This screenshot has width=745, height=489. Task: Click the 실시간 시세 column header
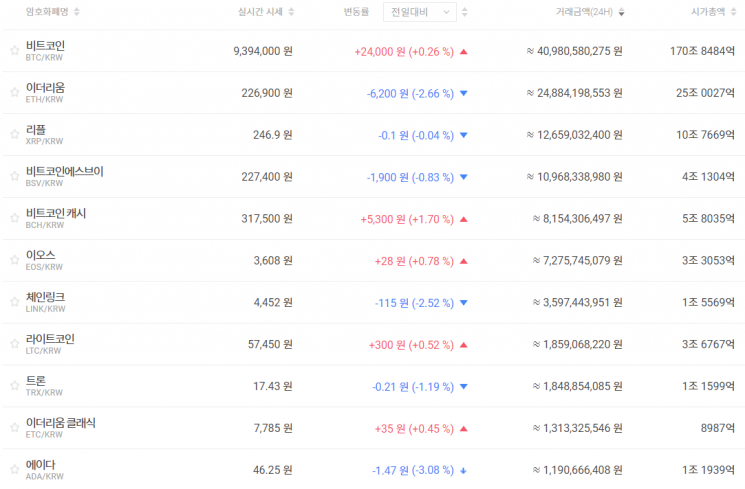[260, 12]
